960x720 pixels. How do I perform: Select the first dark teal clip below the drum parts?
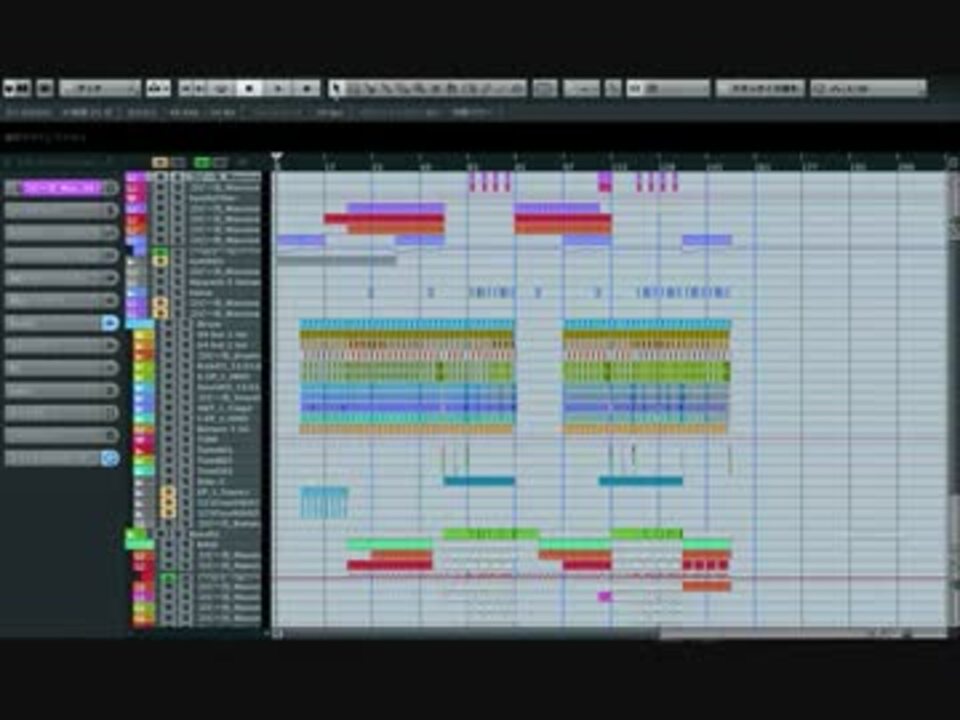tap(479, 481)
